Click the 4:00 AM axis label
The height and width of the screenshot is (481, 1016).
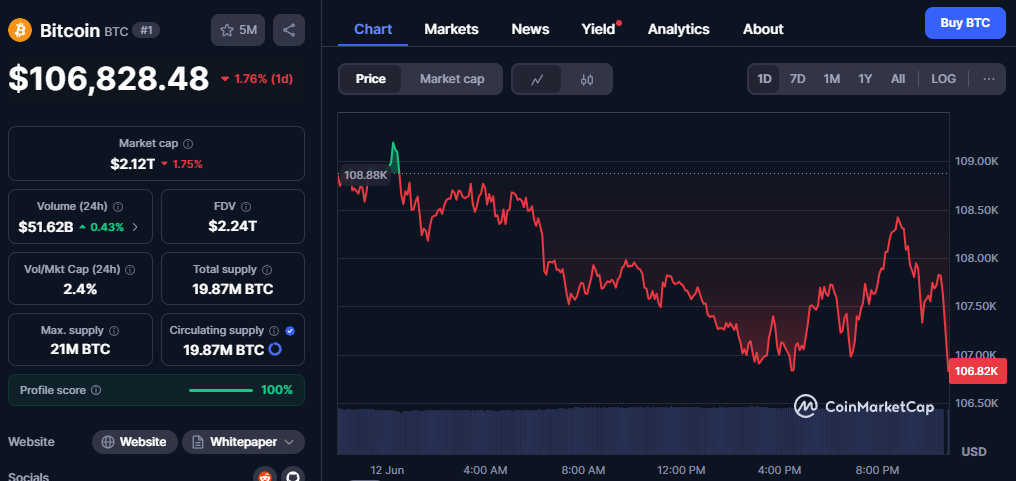(x=486, y=470)
